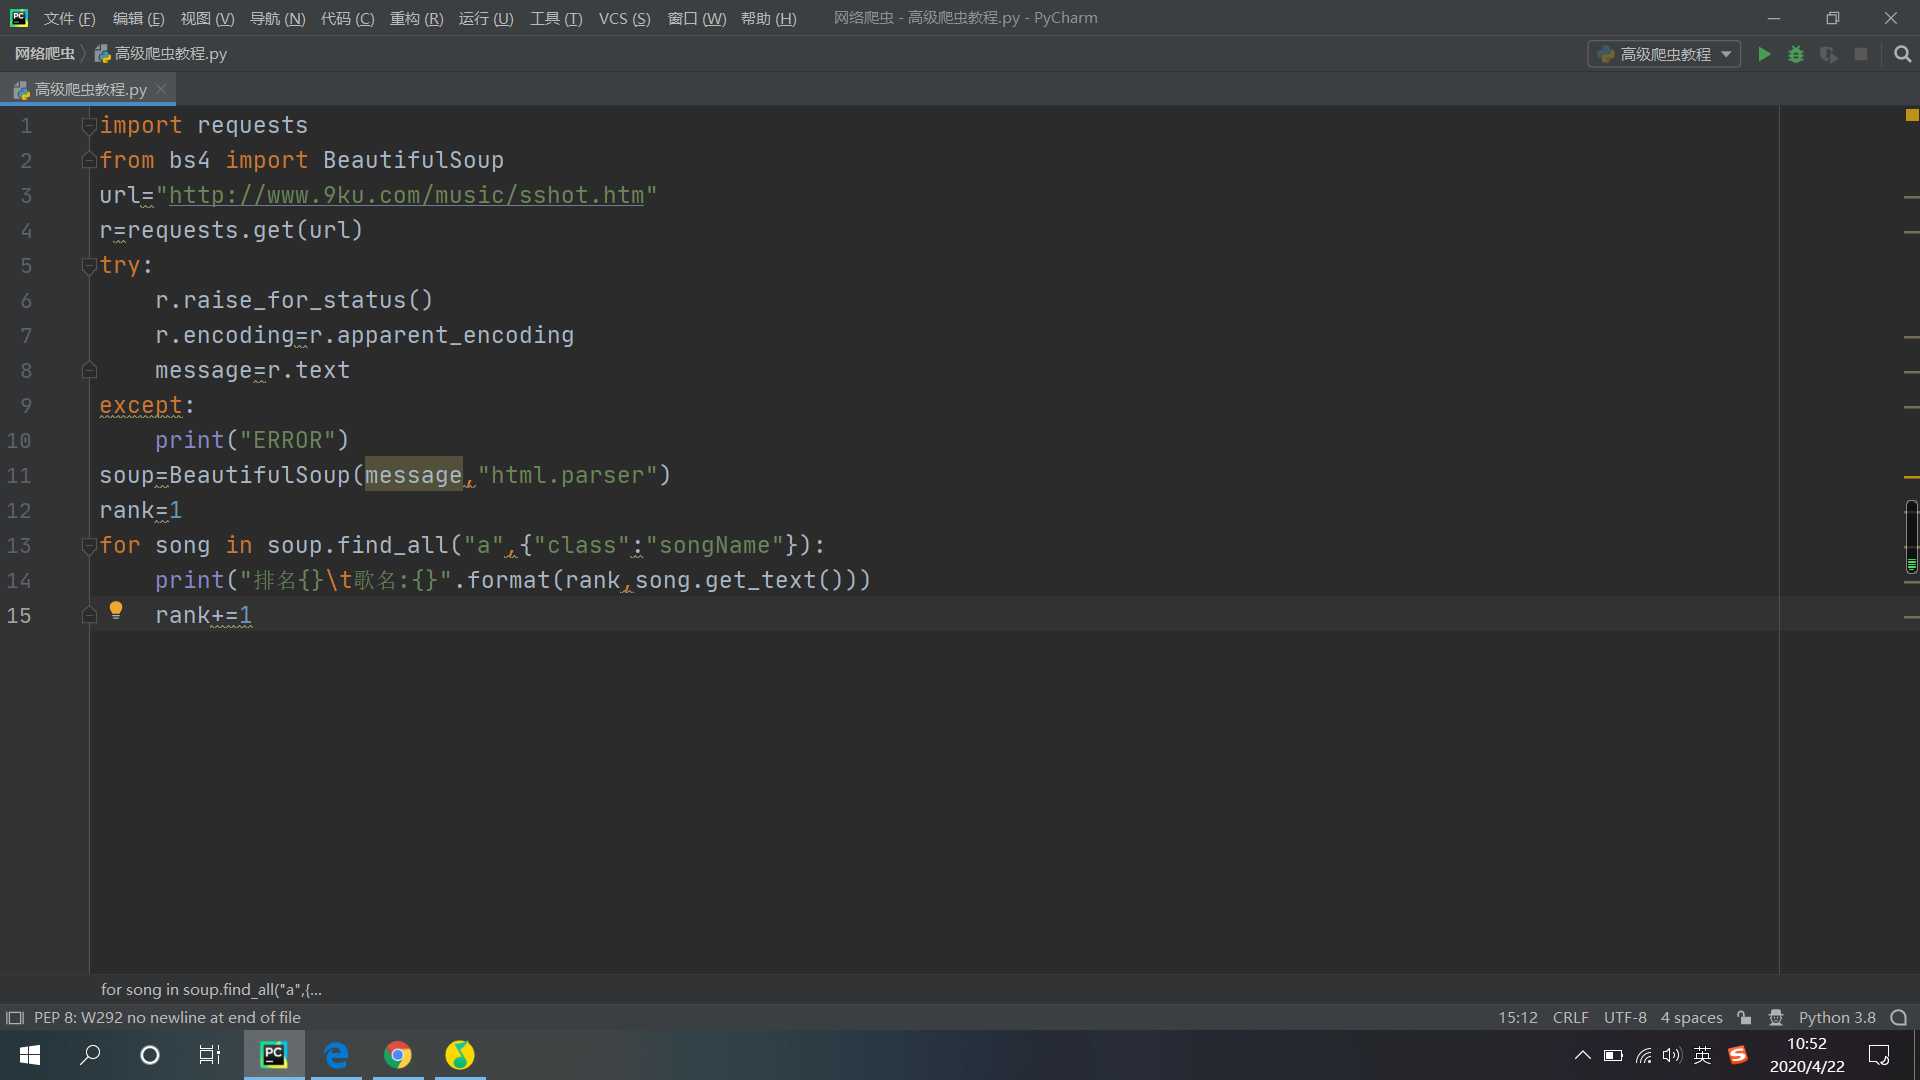
Task: Open the inspection profile hector icon
Action: click(x=1776, y=1018)
